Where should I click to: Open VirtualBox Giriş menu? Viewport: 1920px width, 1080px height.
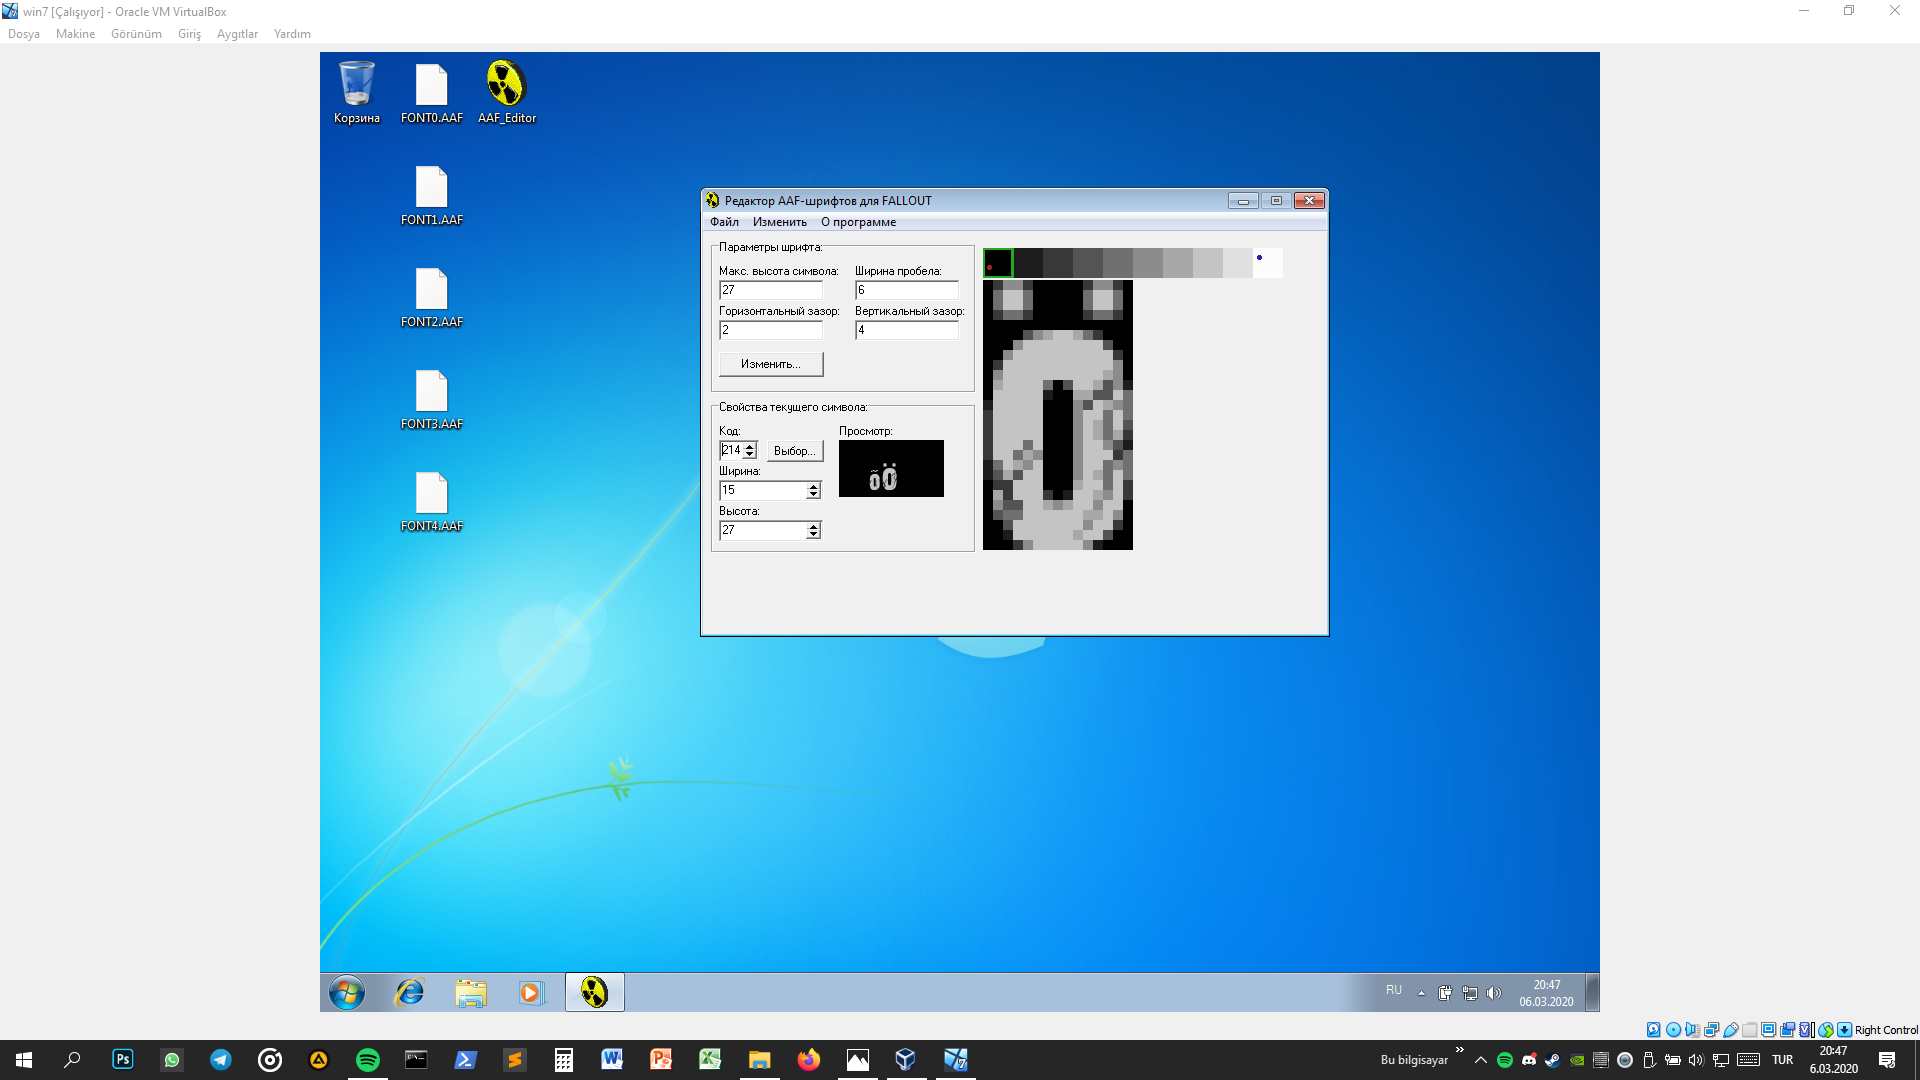pyautogui.click(x=189, y=34)
